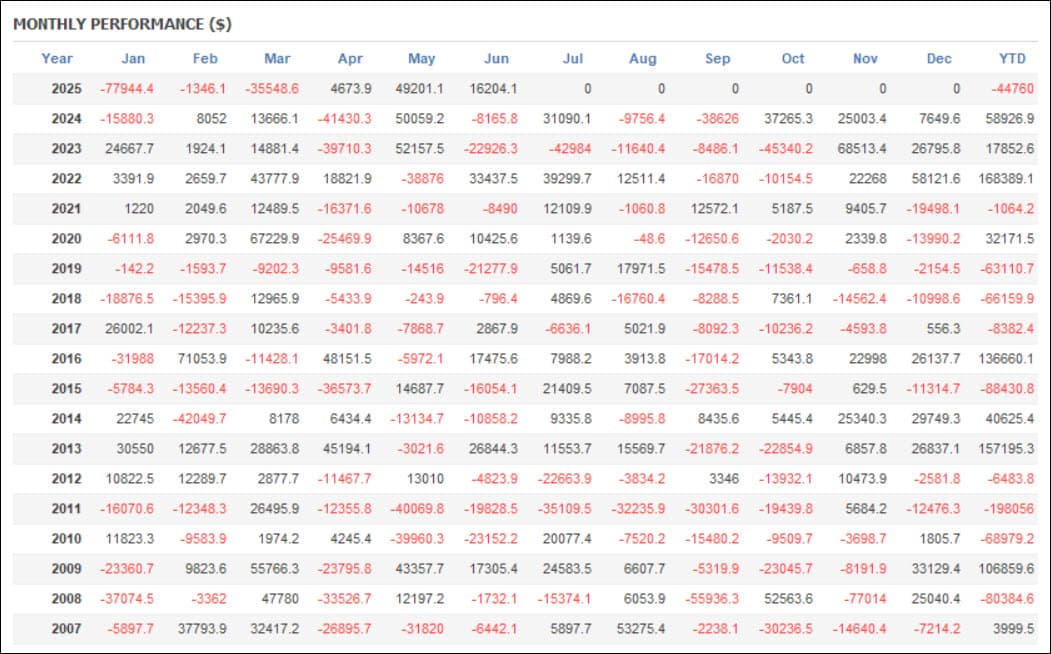
Task: Select the Monthly Performance ($) heading
Action: 123,24
